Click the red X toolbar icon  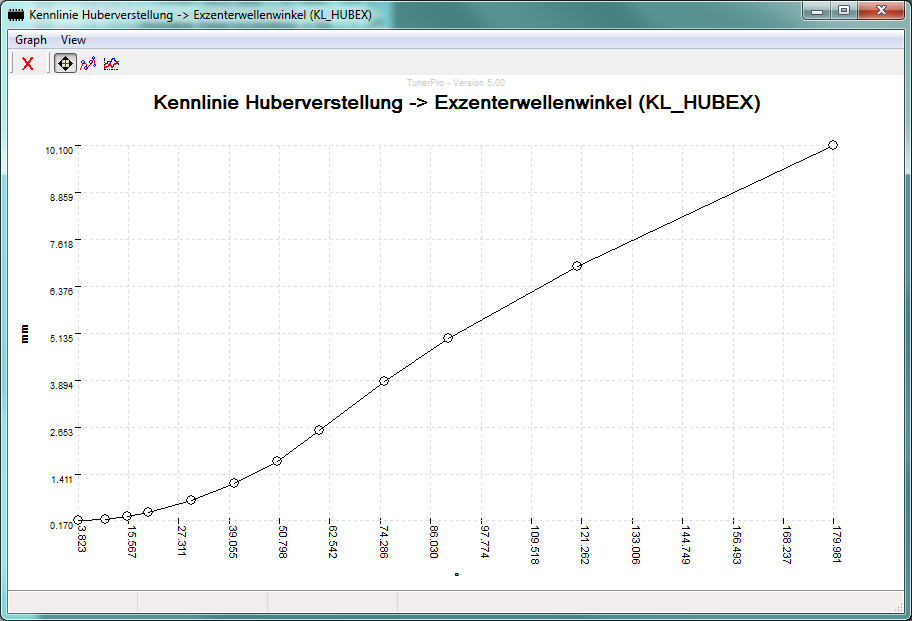(x=27, y=63)
